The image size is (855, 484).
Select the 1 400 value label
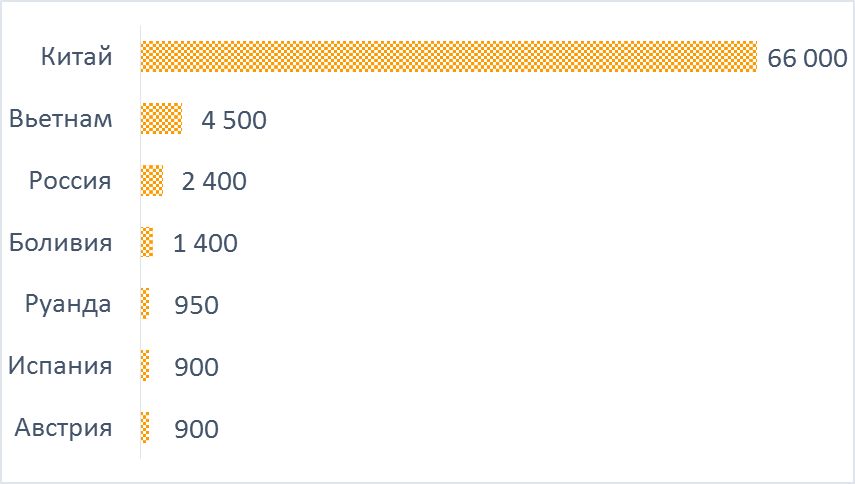coord(205,244)
